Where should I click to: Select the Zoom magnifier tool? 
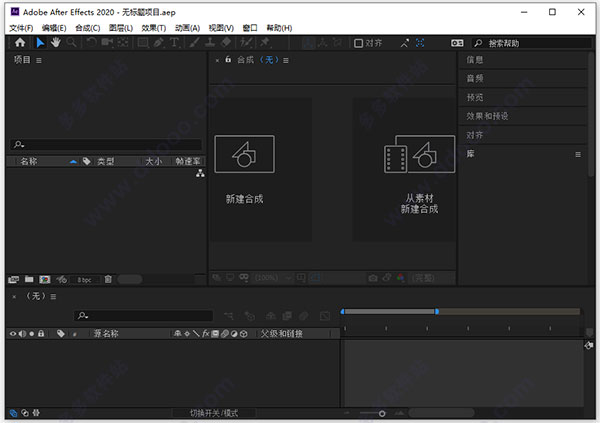click(72, 42)
